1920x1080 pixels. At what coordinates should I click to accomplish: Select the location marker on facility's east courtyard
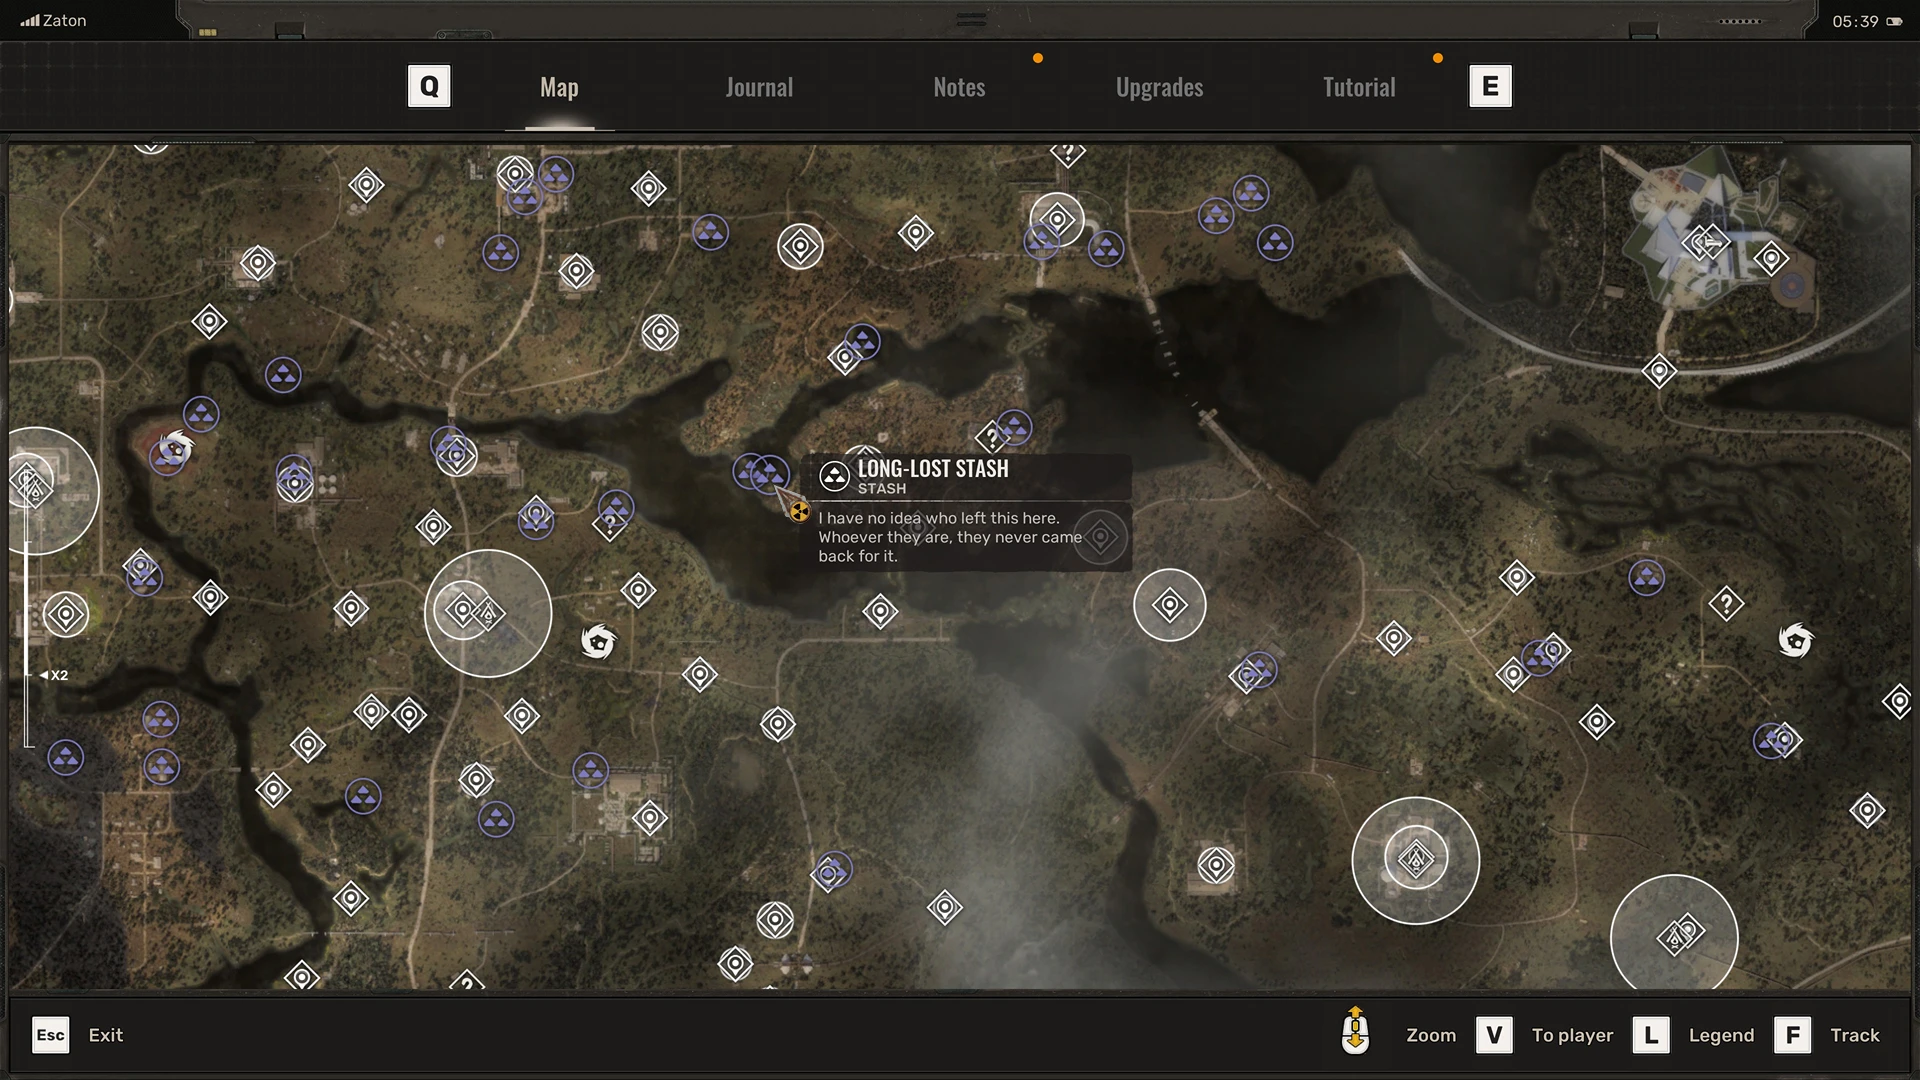pyautogui.click(x=1770, y=259)
